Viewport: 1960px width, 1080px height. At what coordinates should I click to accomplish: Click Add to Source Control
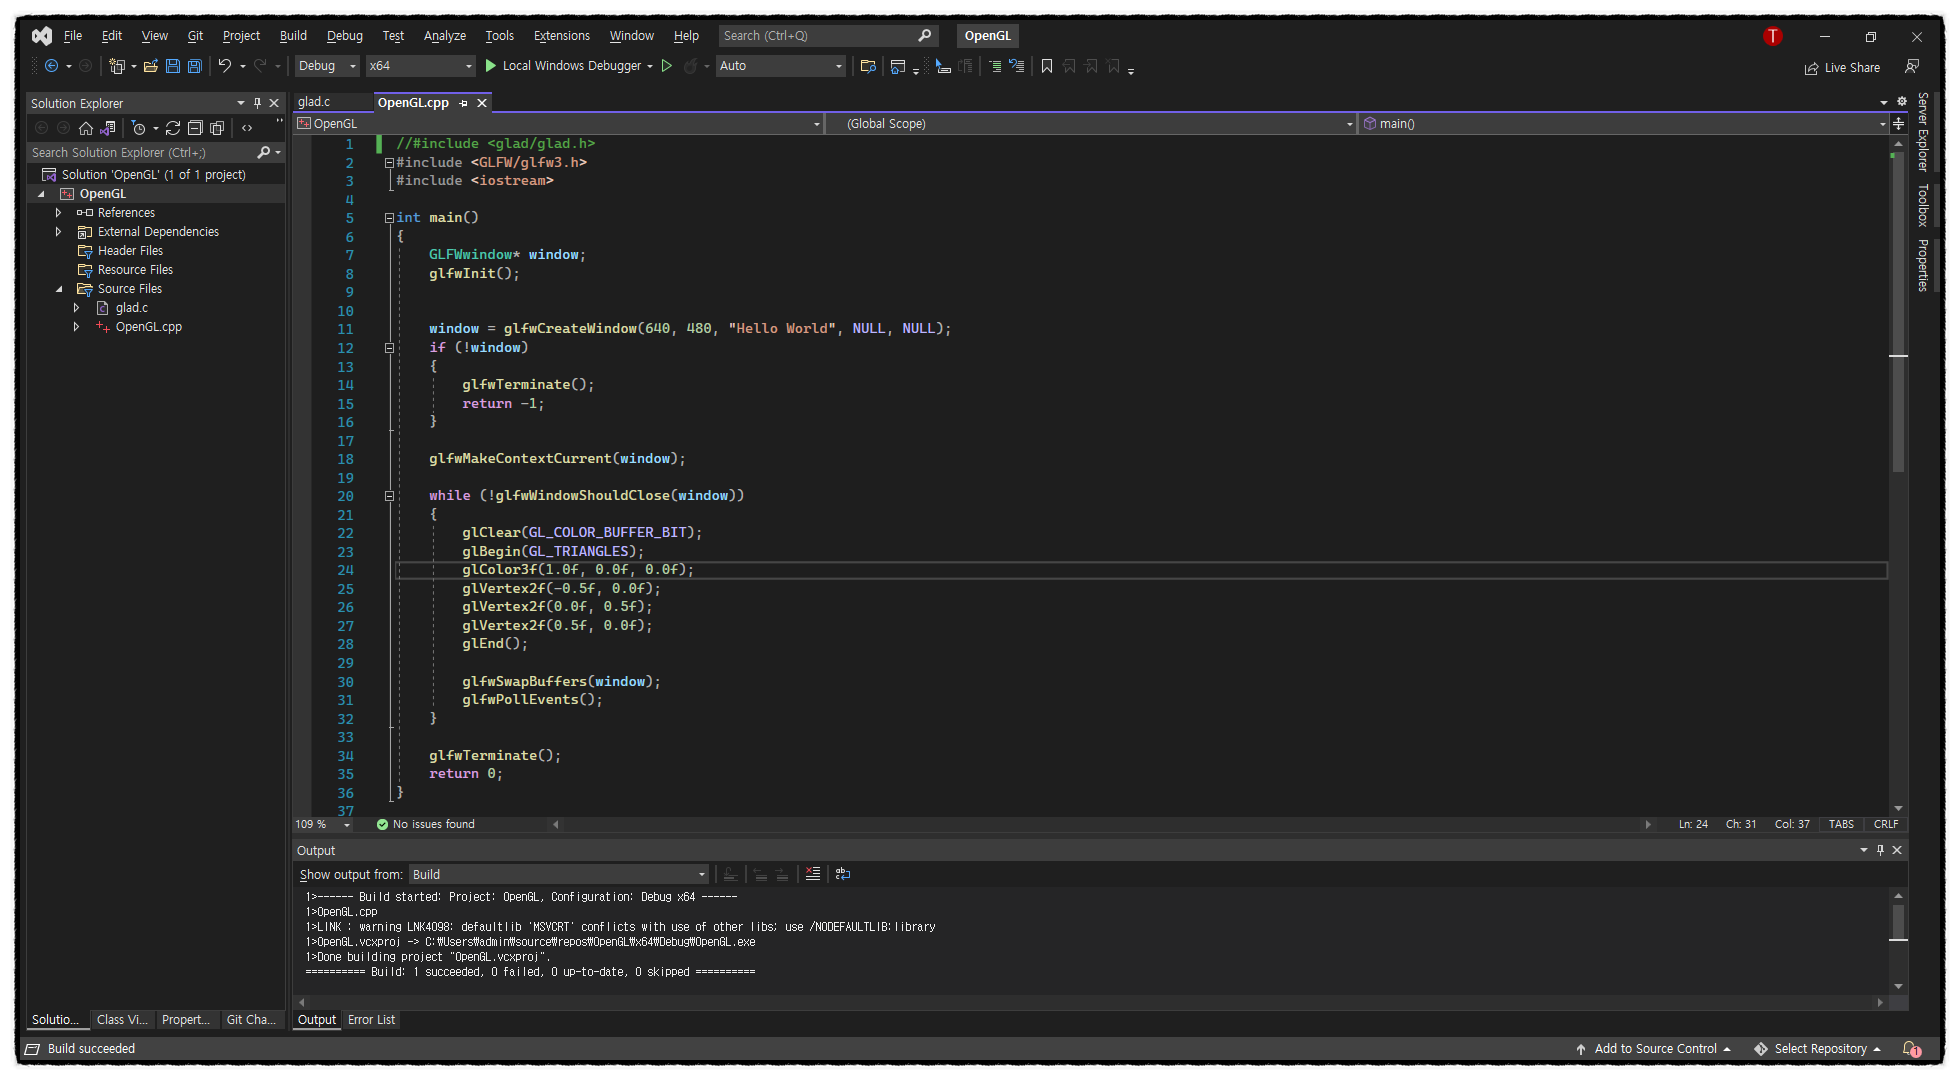[x=1654, y=1049]
